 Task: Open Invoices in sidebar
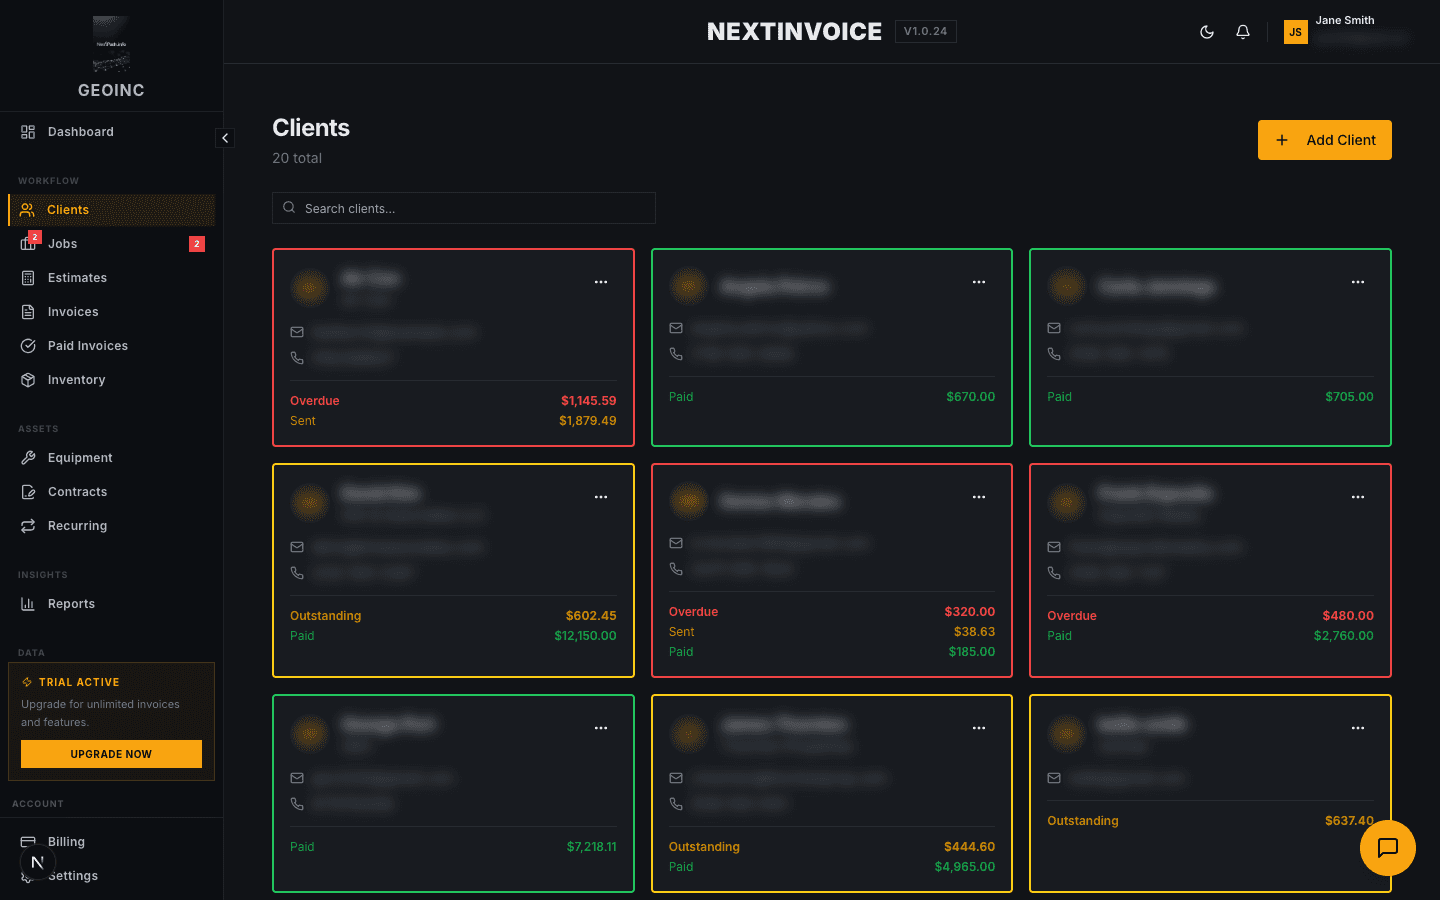[111, 312]
